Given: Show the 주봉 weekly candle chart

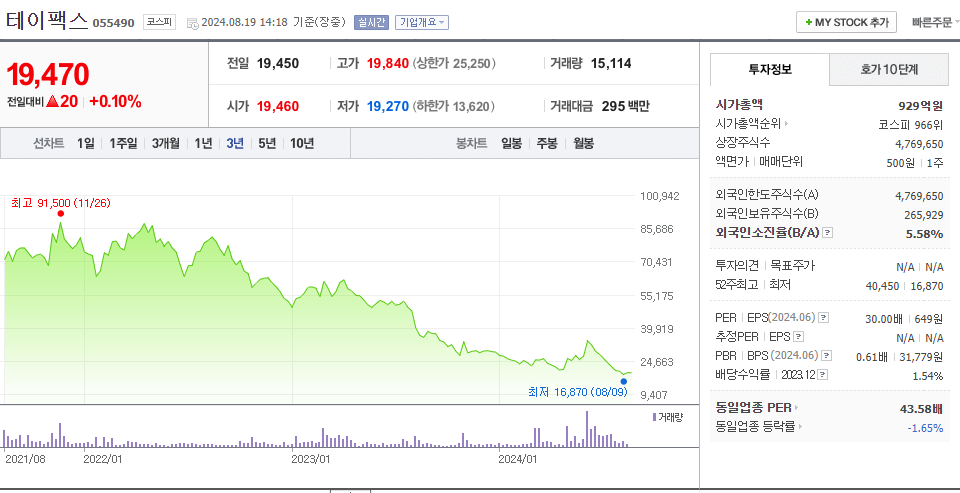Looking at the screenshot, I should [547, 143].
